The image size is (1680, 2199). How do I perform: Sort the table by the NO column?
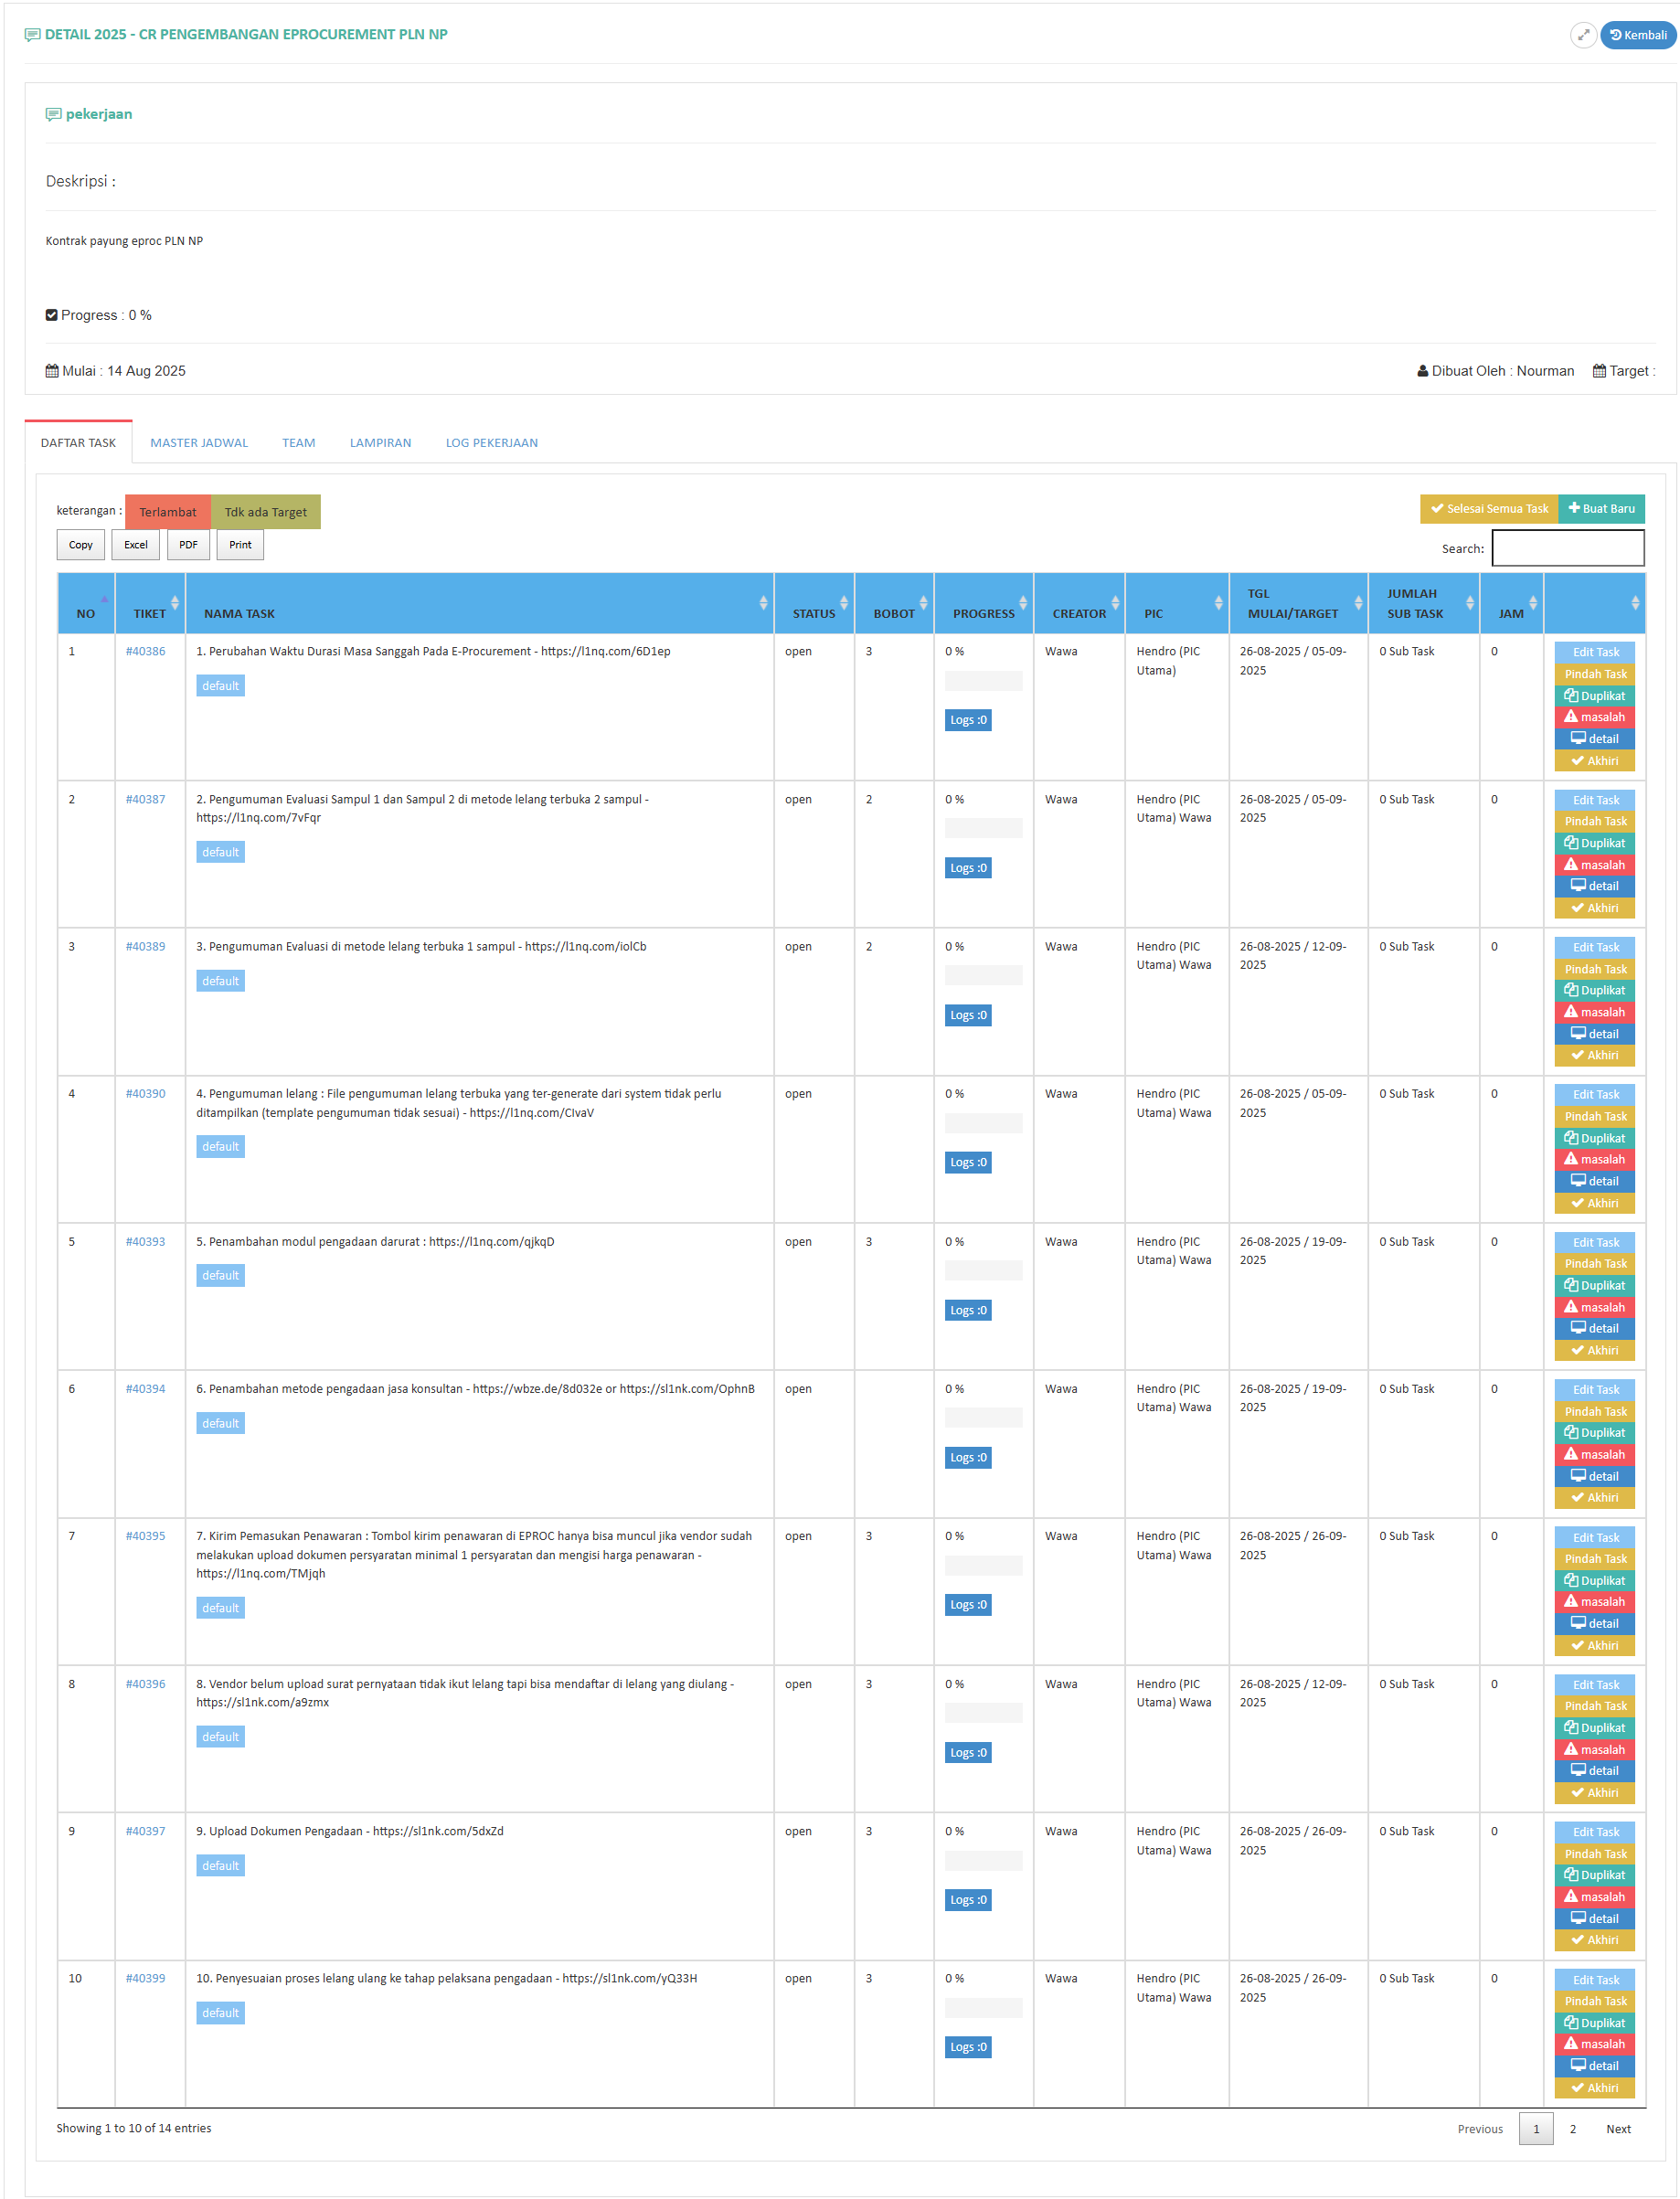click(86, 604)
